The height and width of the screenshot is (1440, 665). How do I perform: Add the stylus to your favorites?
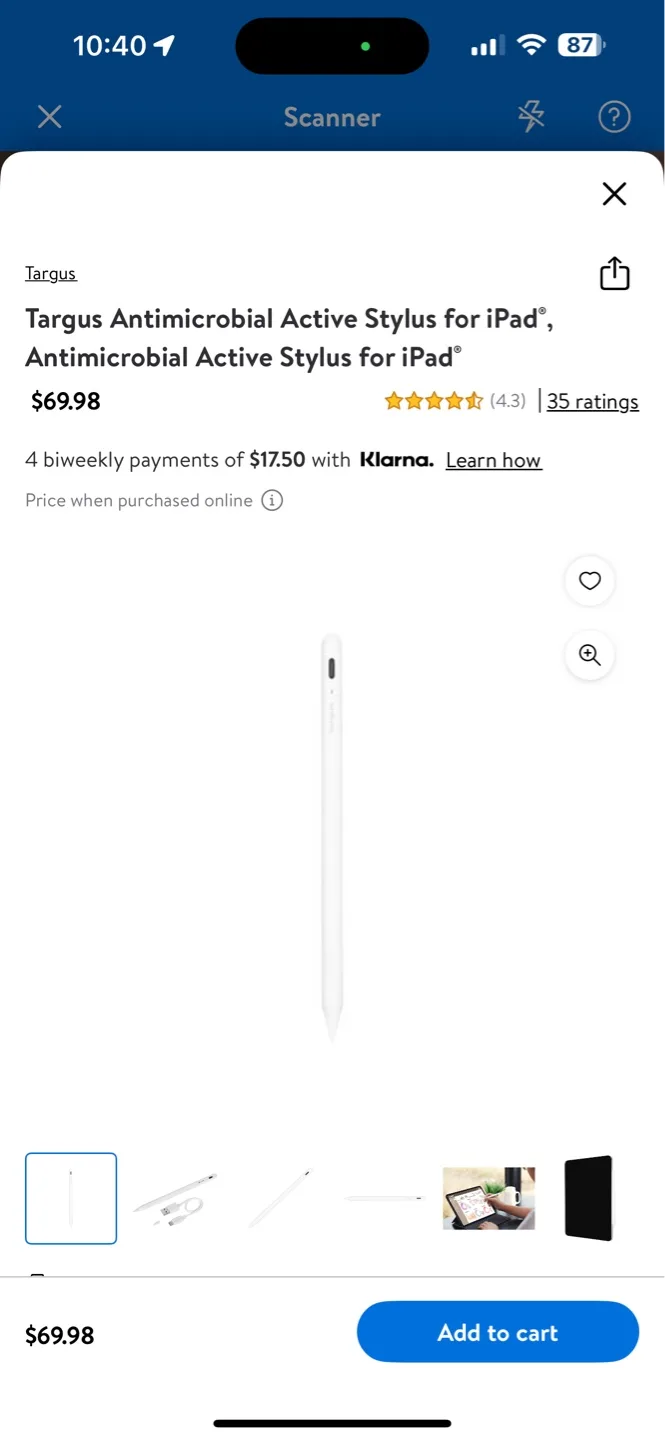590,581
